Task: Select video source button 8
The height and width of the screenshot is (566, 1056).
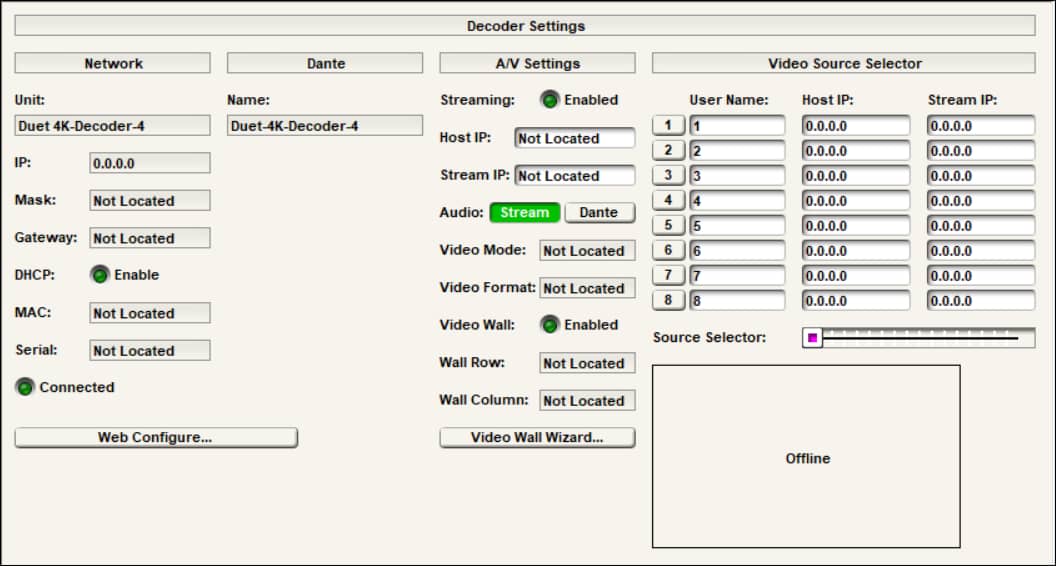Action: [x=668, y=300]
